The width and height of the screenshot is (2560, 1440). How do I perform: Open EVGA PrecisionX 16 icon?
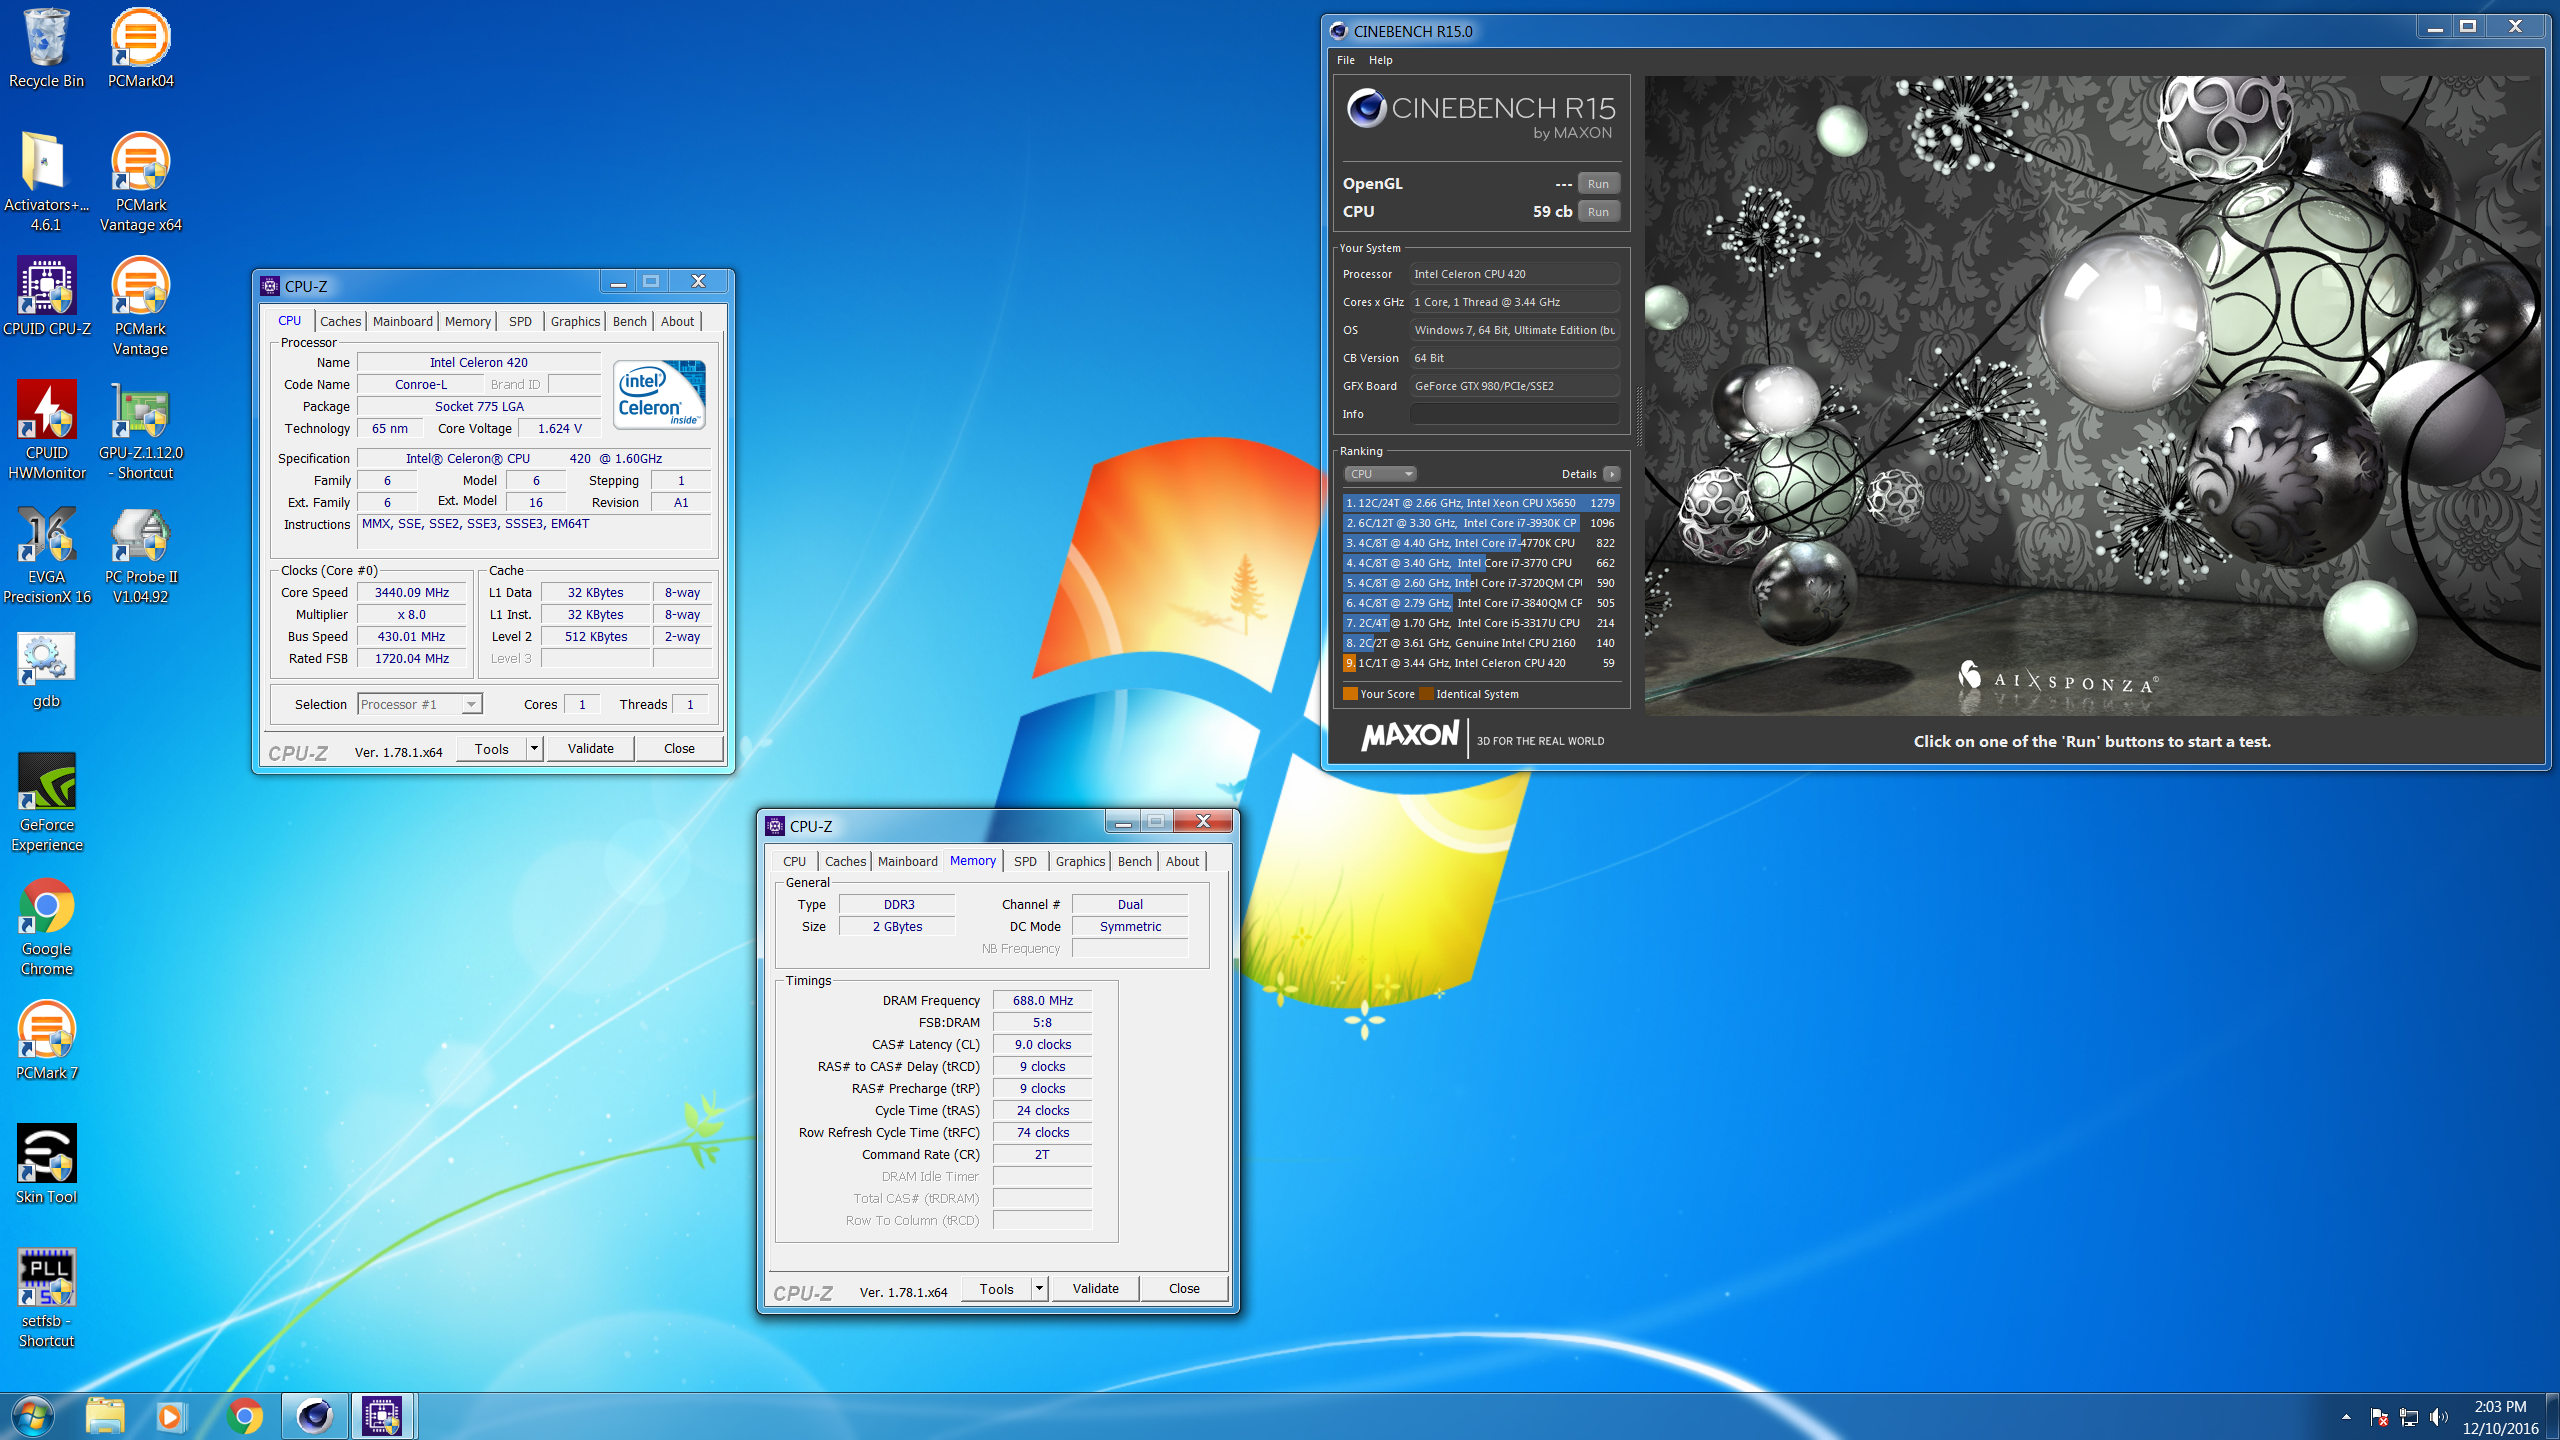[46, 554]
